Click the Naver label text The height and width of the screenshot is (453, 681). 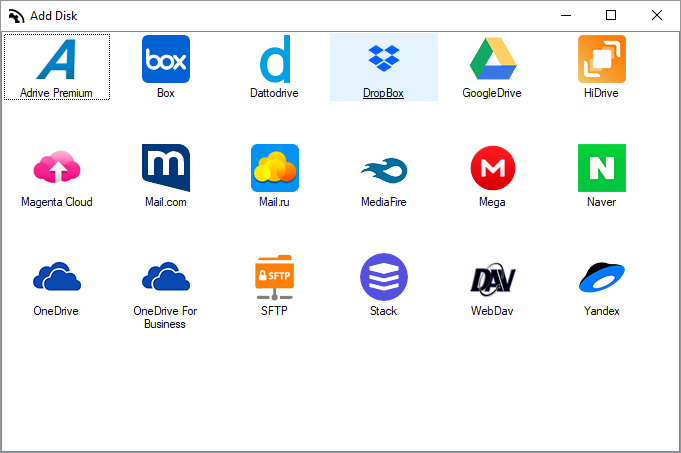(x=602, y=202)
